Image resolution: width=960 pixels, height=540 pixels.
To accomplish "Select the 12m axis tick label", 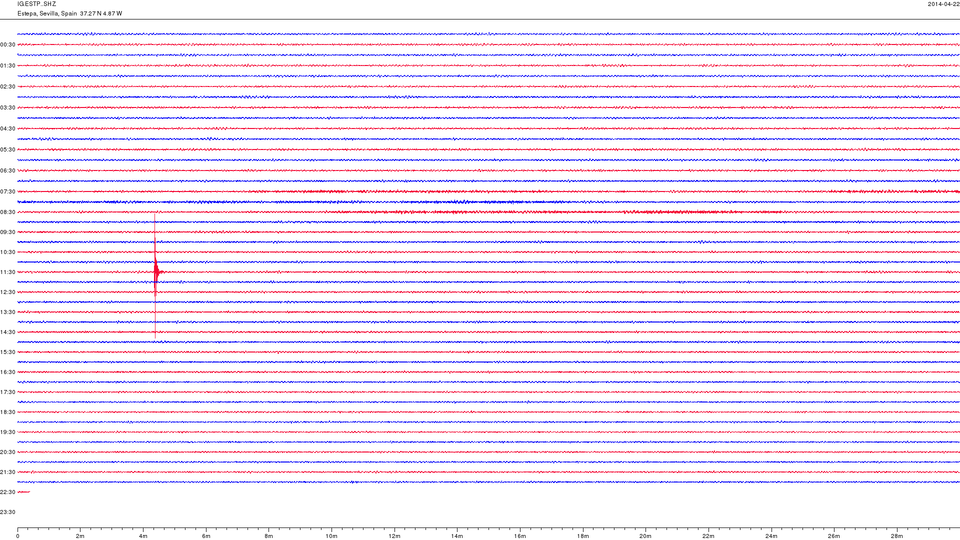I will coord(394,536).
